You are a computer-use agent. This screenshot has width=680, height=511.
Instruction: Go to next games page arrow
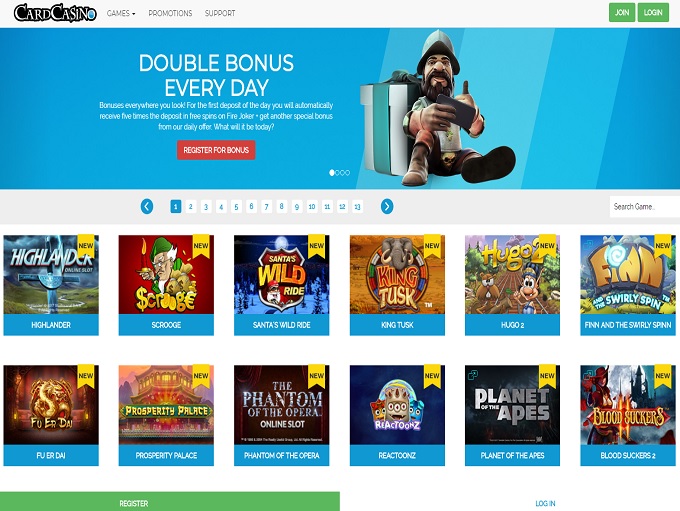tap(387, 206)
